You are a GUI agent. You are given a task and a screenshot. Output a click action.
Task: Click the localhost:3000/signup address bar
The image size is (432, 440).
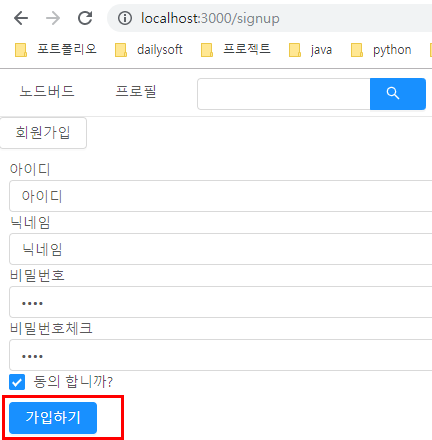click(x=269, y=18)
